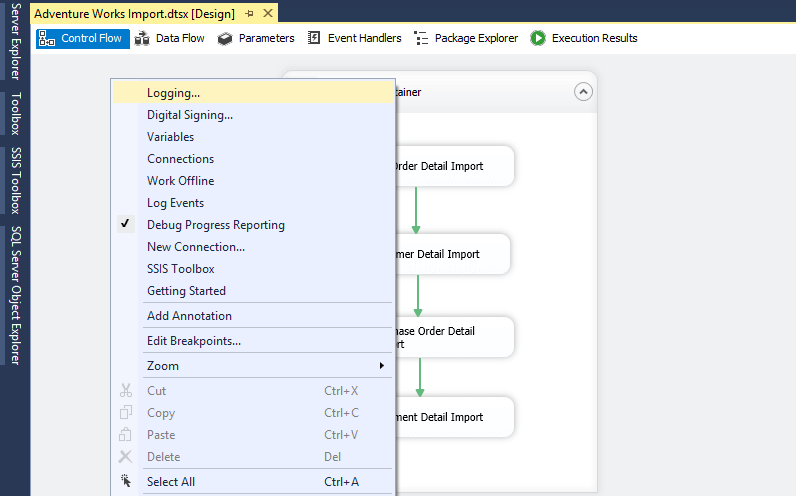Click the Select All cursor icon
This screenshot has width=796, height=496.
tap(125, 481)
